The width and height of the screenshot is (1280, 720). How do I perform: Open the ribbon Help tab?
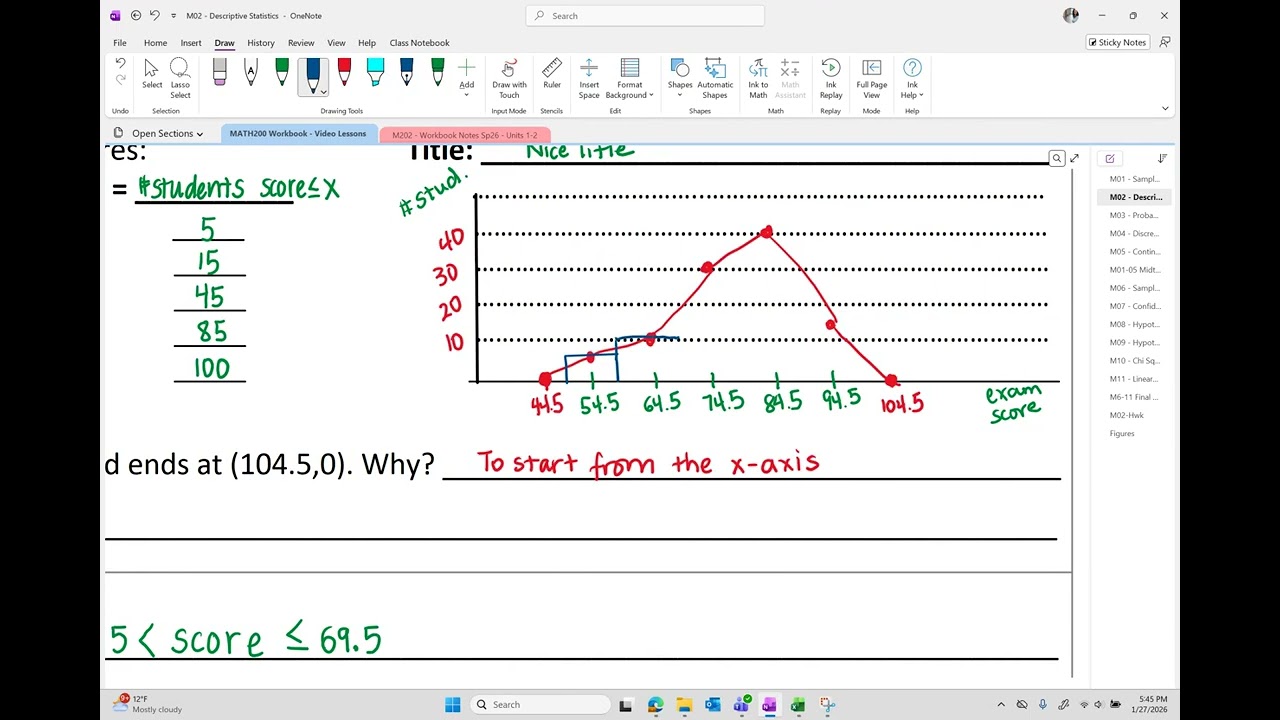point(367,43)
